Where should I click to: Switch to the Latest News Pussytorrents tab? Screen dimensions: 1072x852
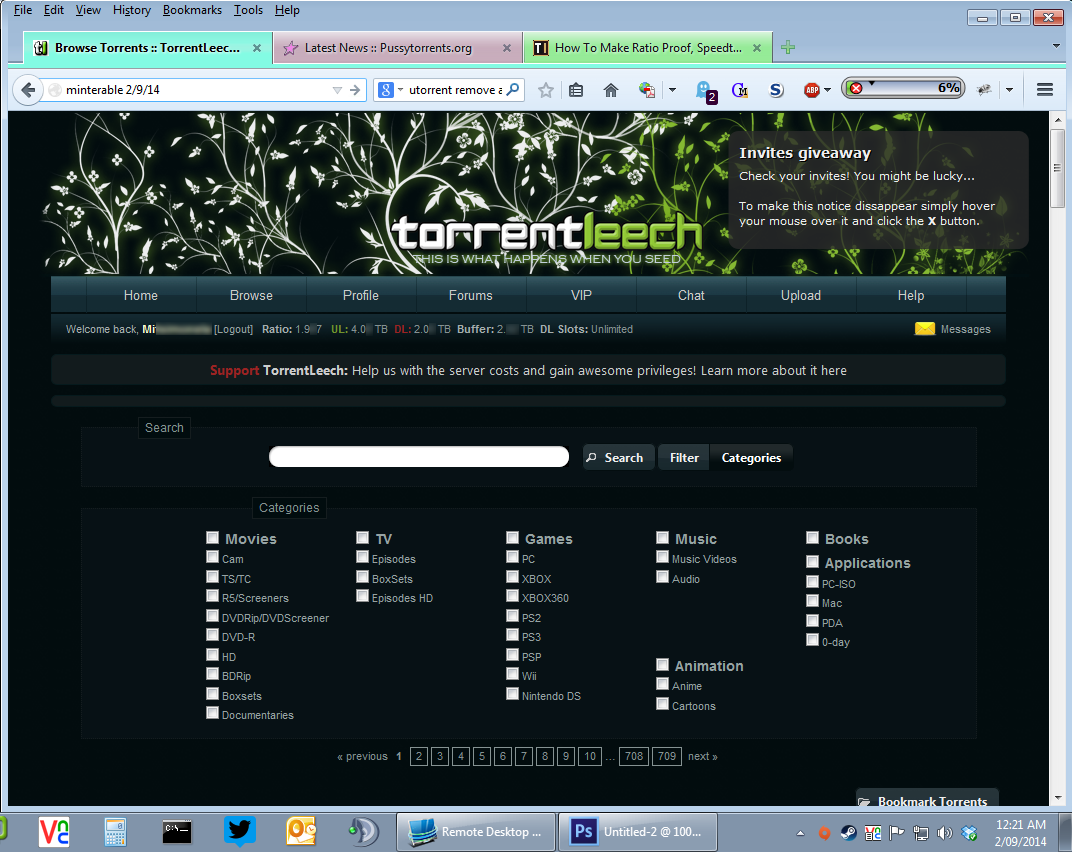(398, 47)
